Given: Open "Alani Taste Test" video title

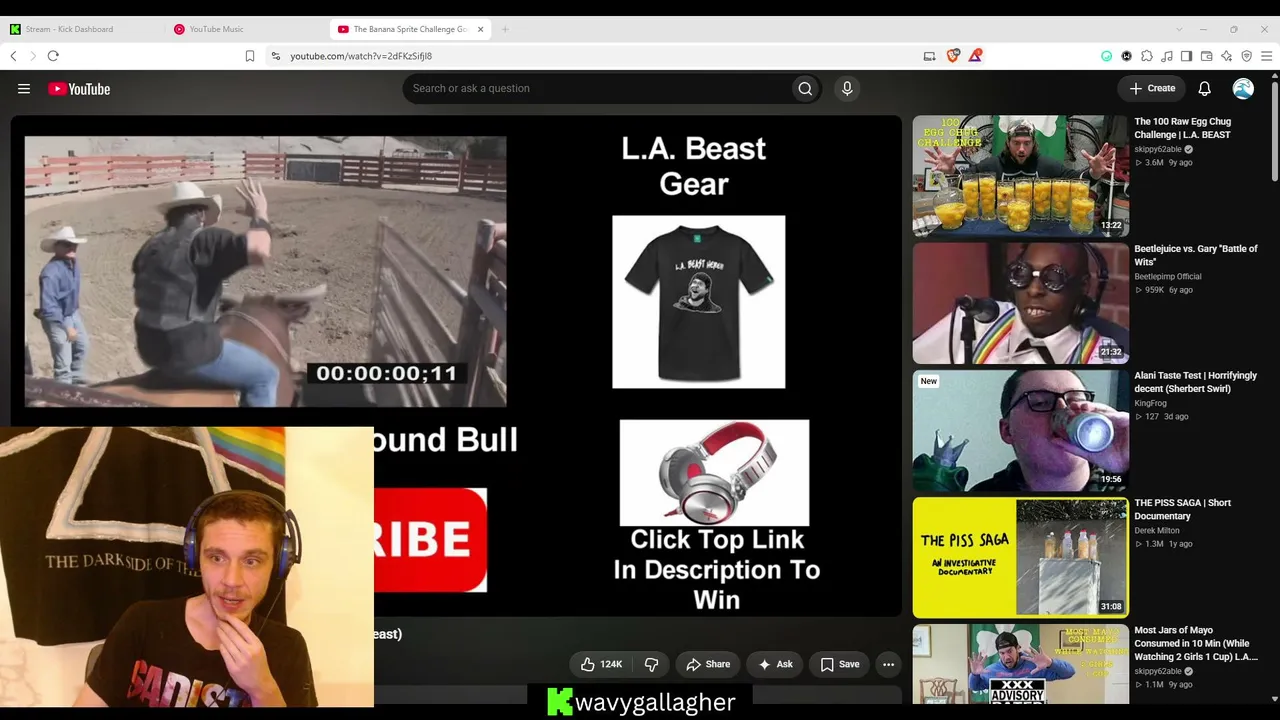Looking at the screenshot, I should 1196,382.
